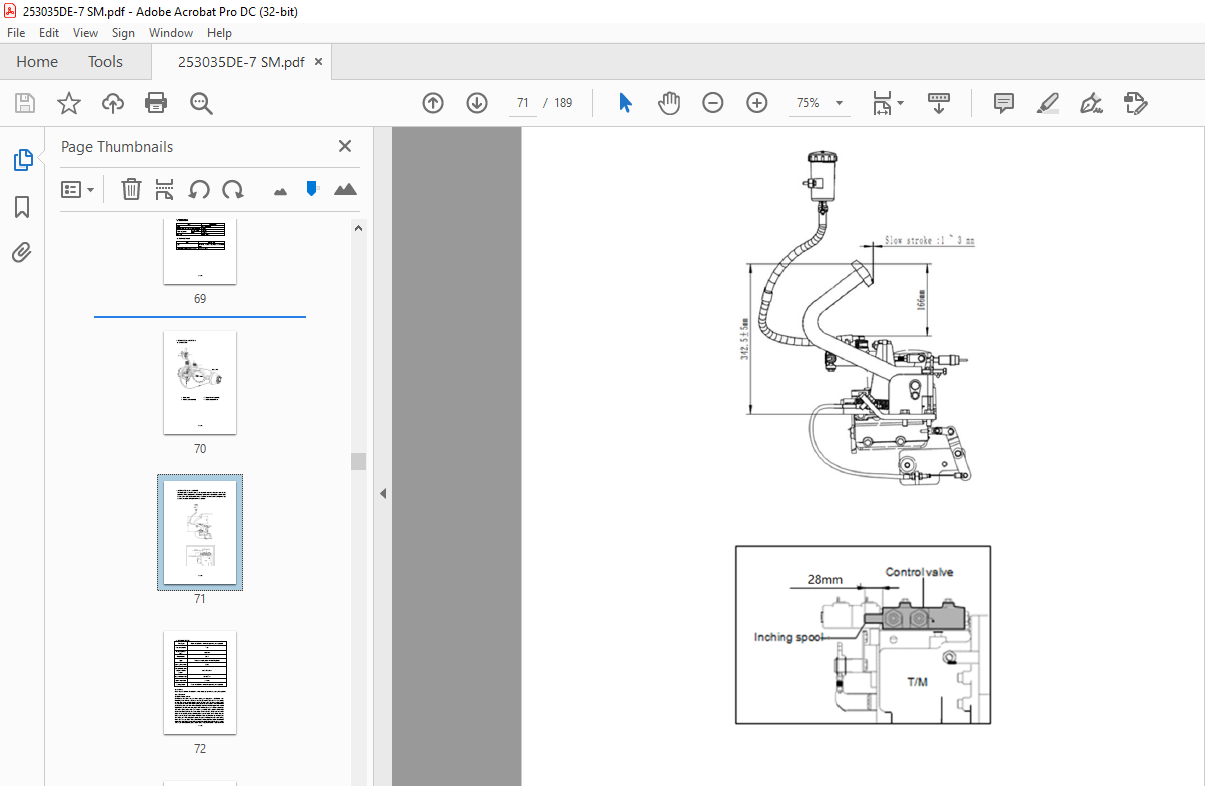This screenshot has height=786, width=1205.
Task: Go to the next page
Action: [x=477, y=103]
